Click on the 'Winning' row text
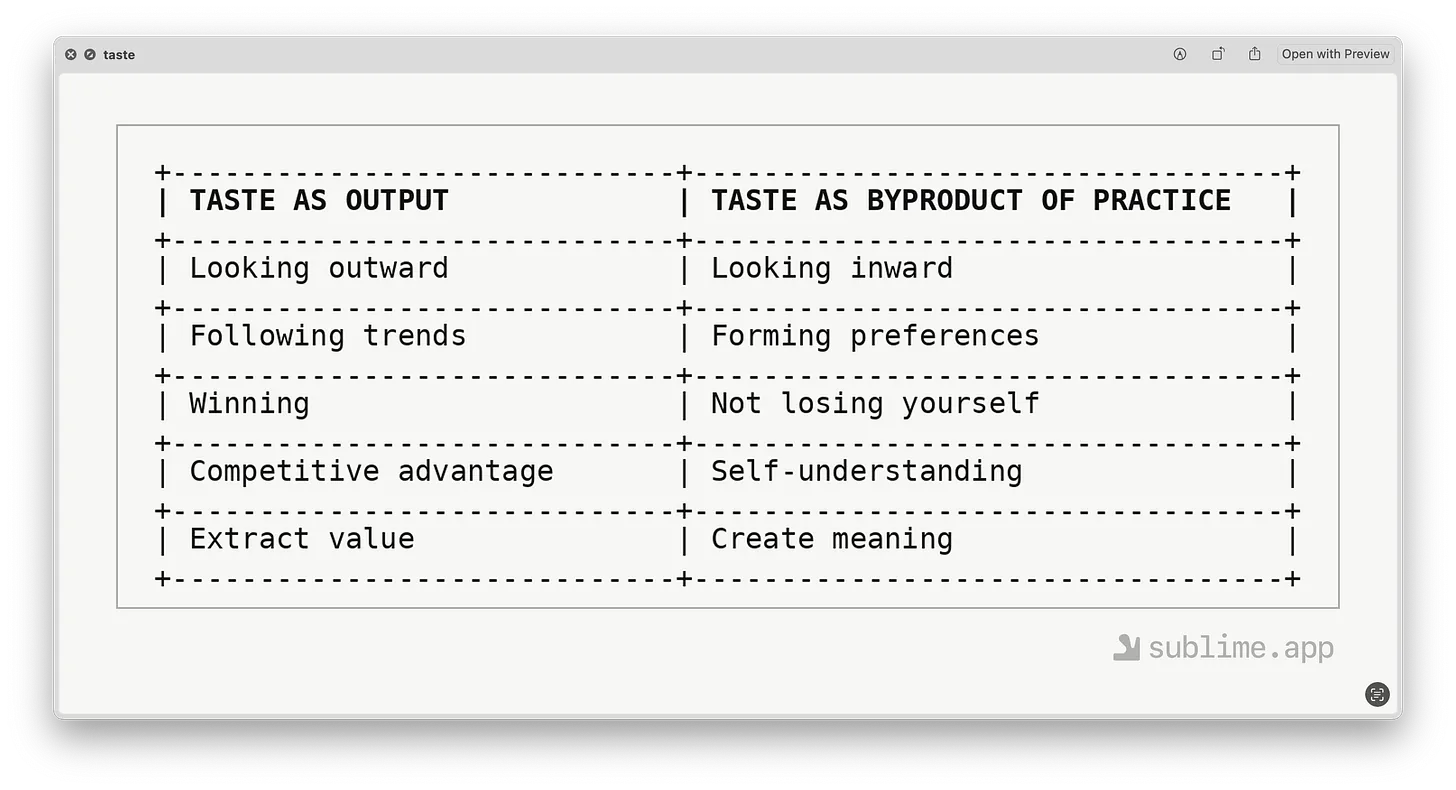 pyautogui.click(x=249, y=404)
